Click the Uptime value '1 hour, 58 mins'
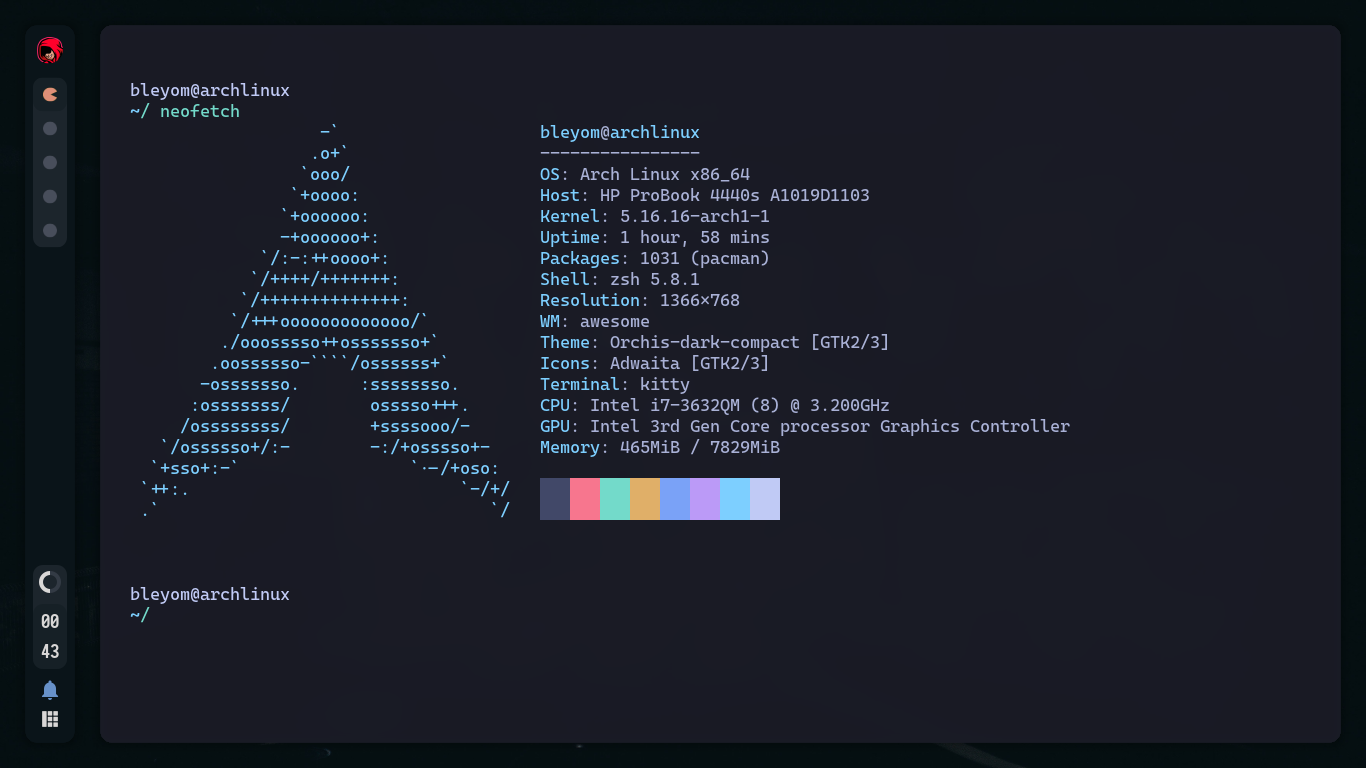Screen dimensions: 1366x768 [695, 237]
